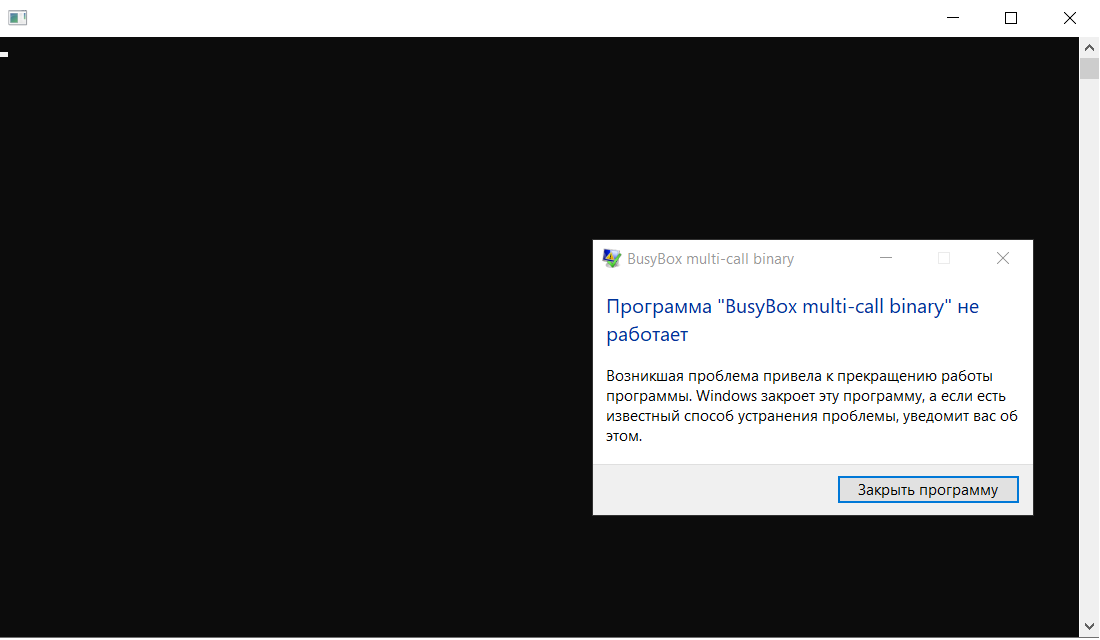Close the console window
This screenshot has width=1100, height=640.
[x=1070, y=18]
